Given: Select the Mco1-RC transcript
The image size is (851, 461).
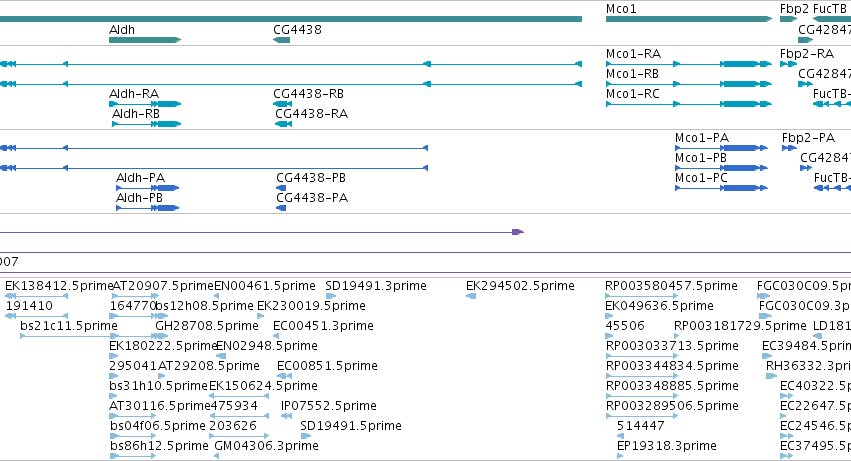Looking at the screenshot, I should click(x=689, y=104).
